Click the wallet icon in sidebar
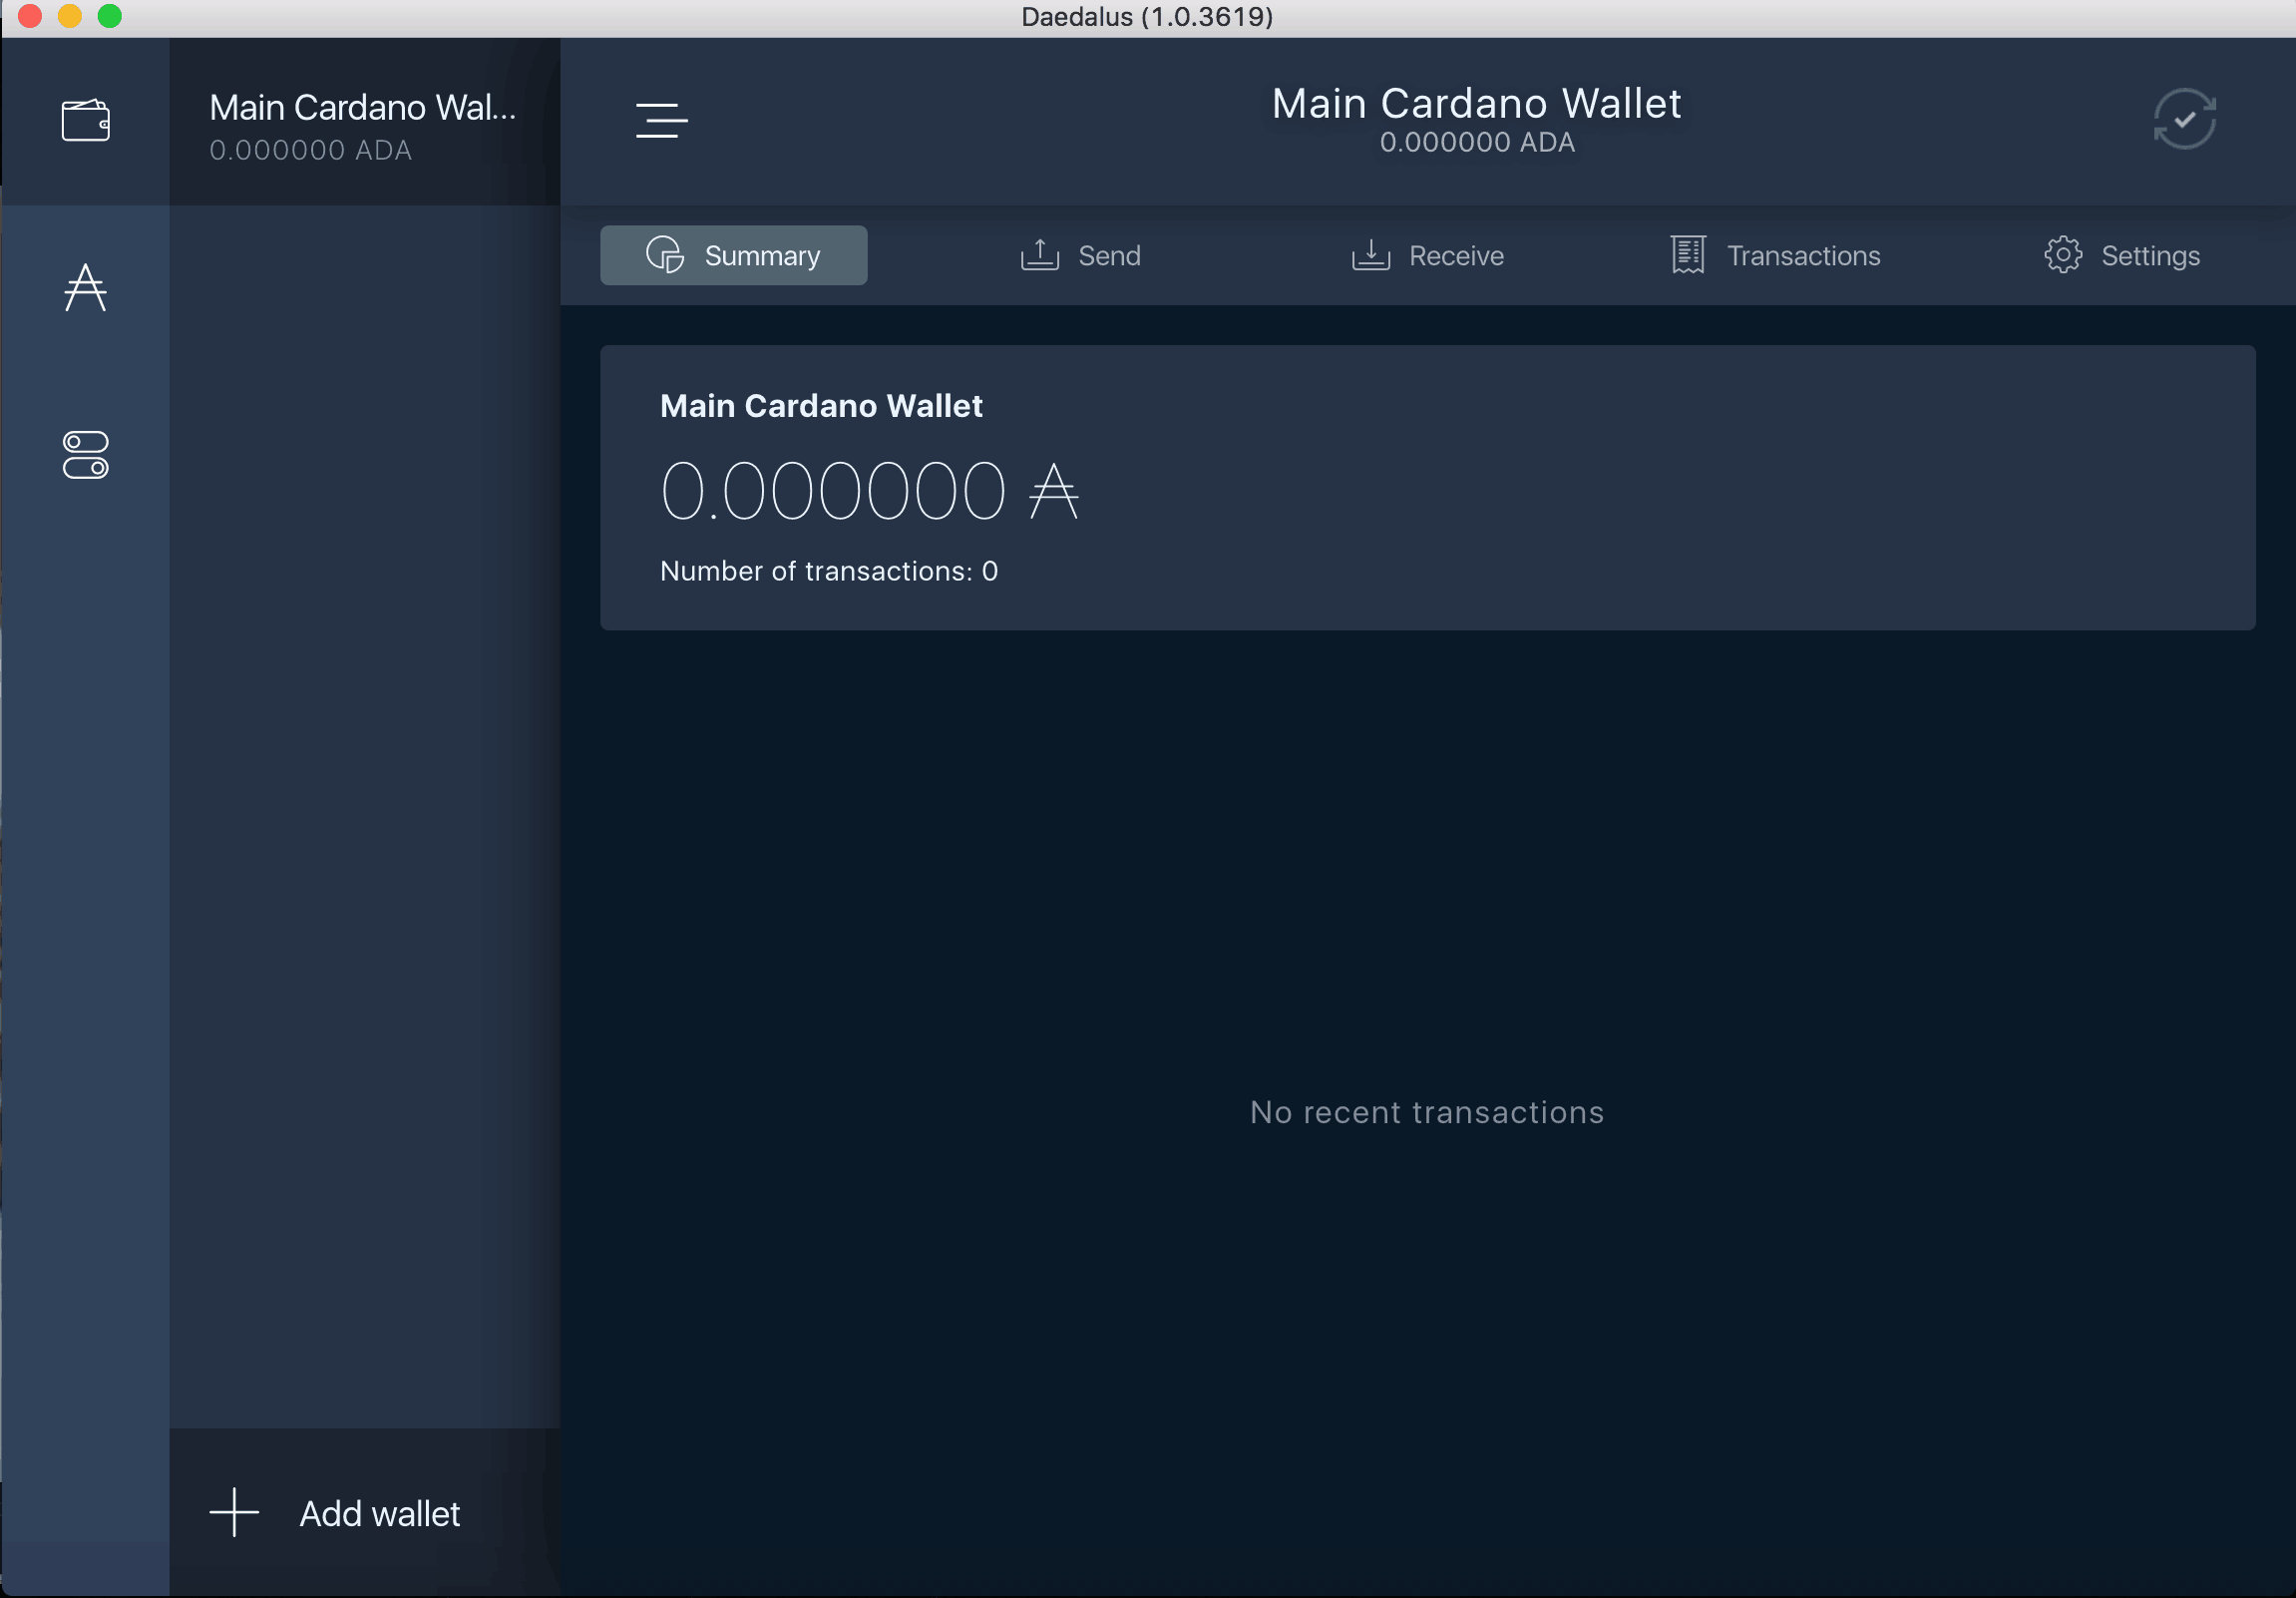The width and height of the screenshot is (2296, 1598). 86,117
